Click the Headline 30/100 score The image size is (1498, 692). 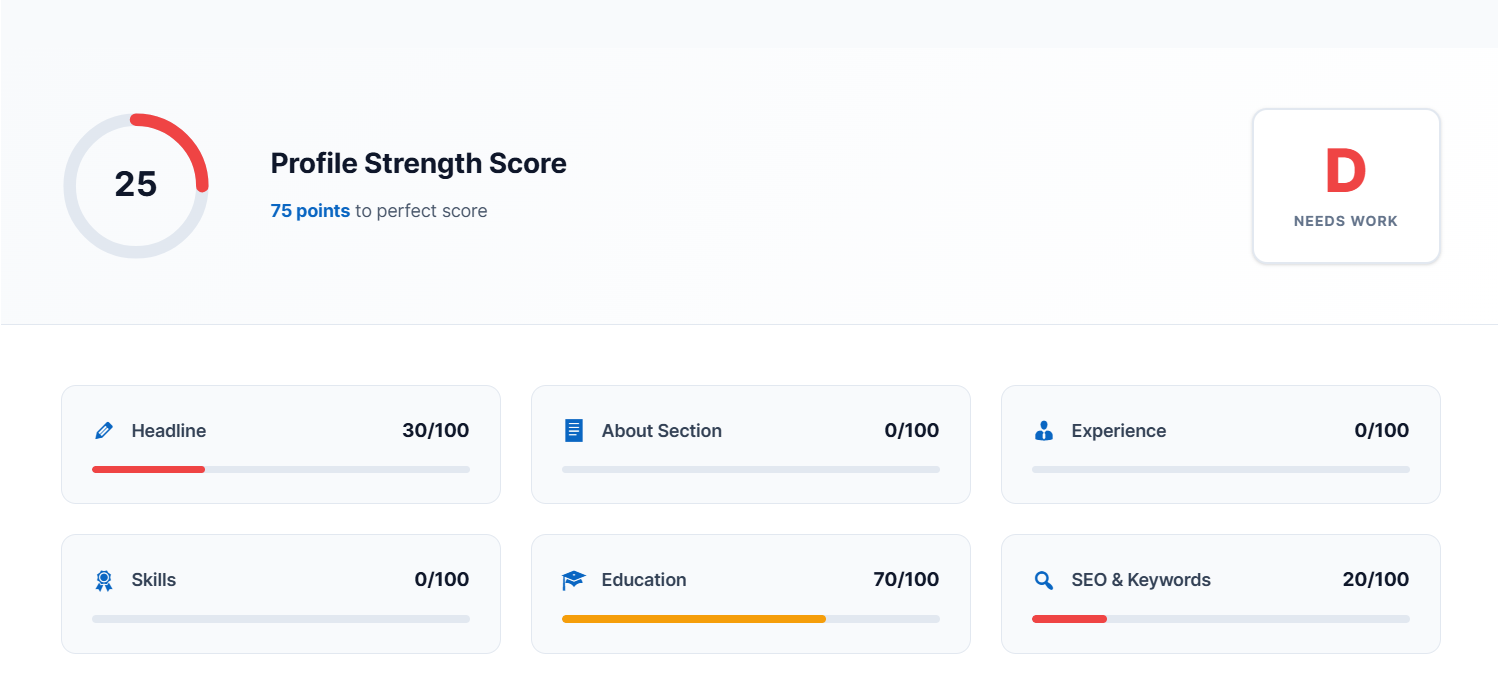(x=435, y=431)
